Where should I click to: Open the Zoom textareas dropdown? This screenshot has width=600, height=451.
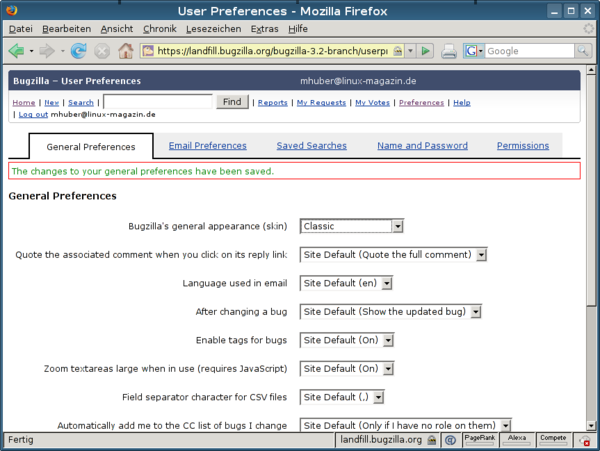click(347, 369)
